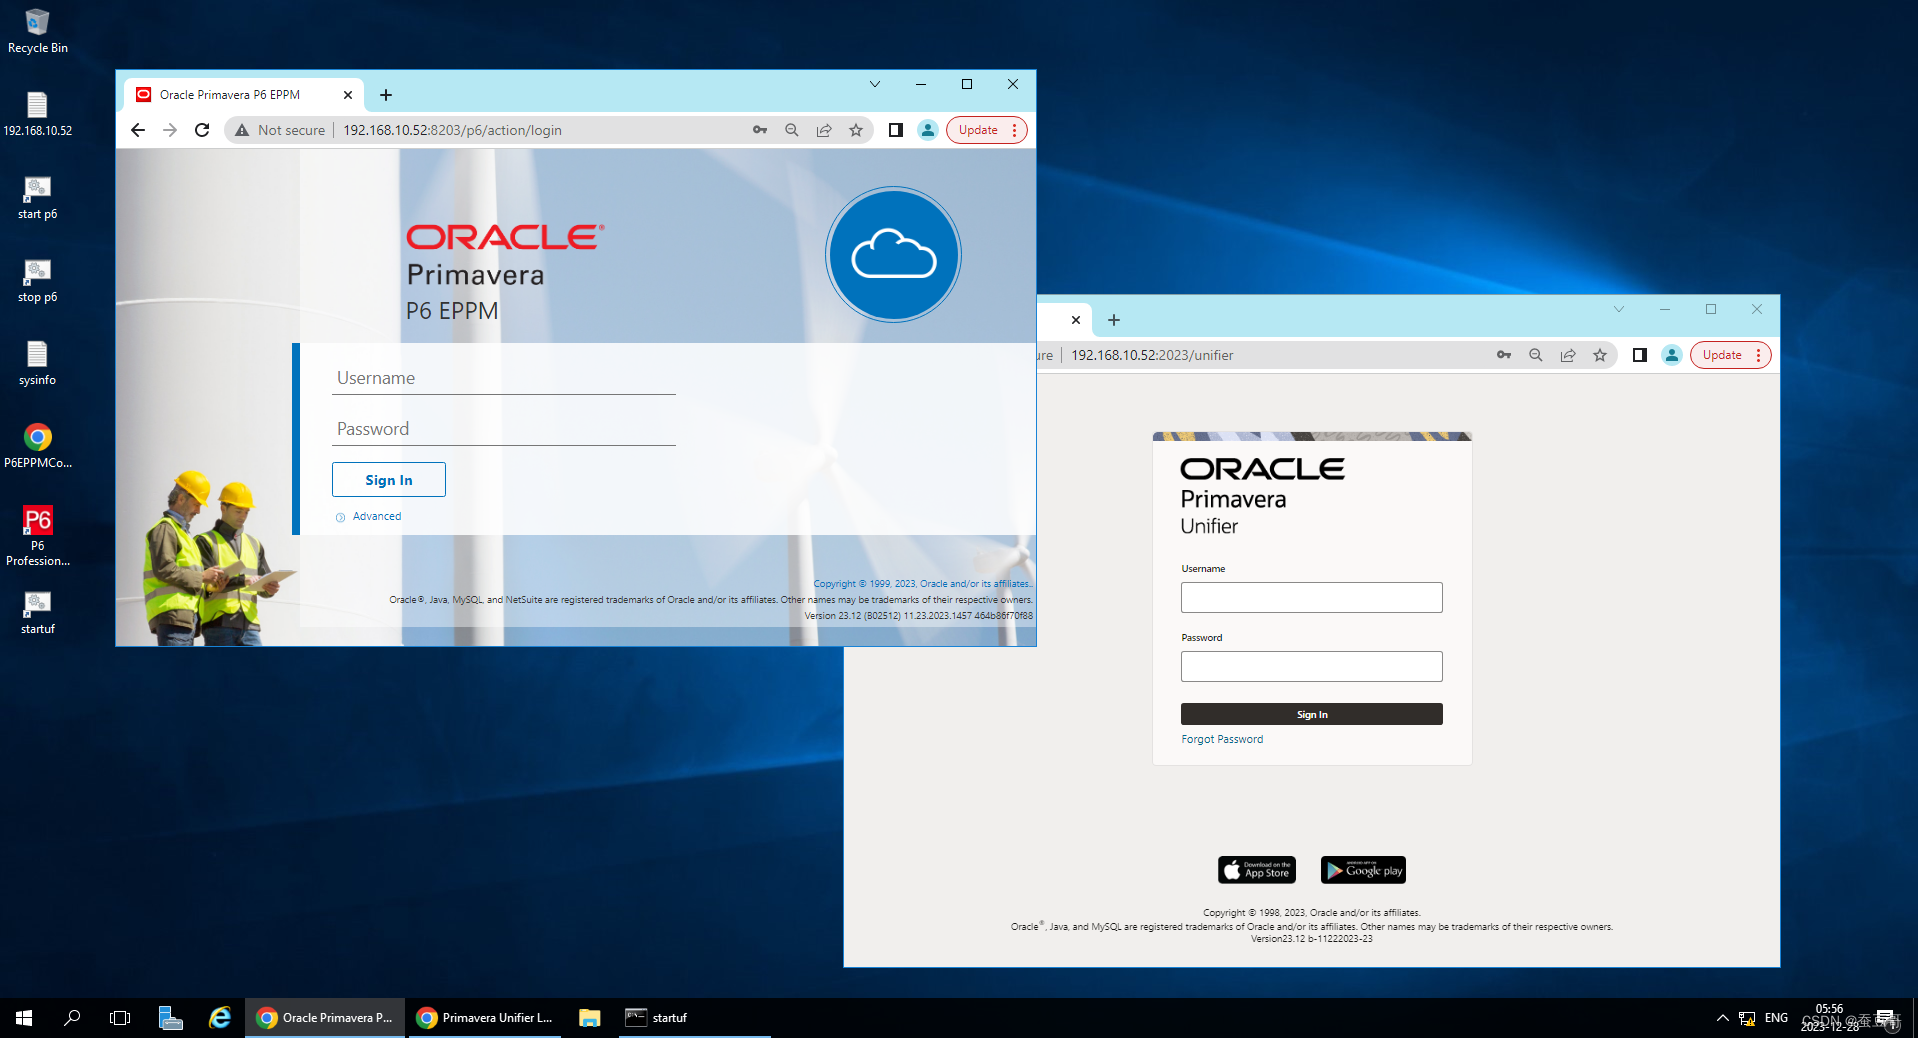Viewport: 1918px width, 1038px height.
Task: Click the Chrome profile avatar icon
Action: (x=927, y=130)
